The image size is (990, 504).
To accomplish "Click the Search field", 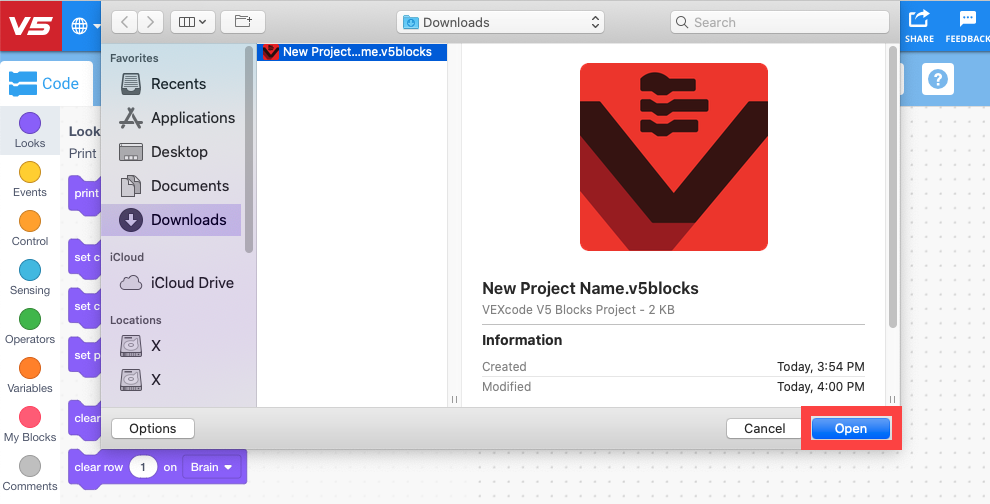I will [780, 22].
